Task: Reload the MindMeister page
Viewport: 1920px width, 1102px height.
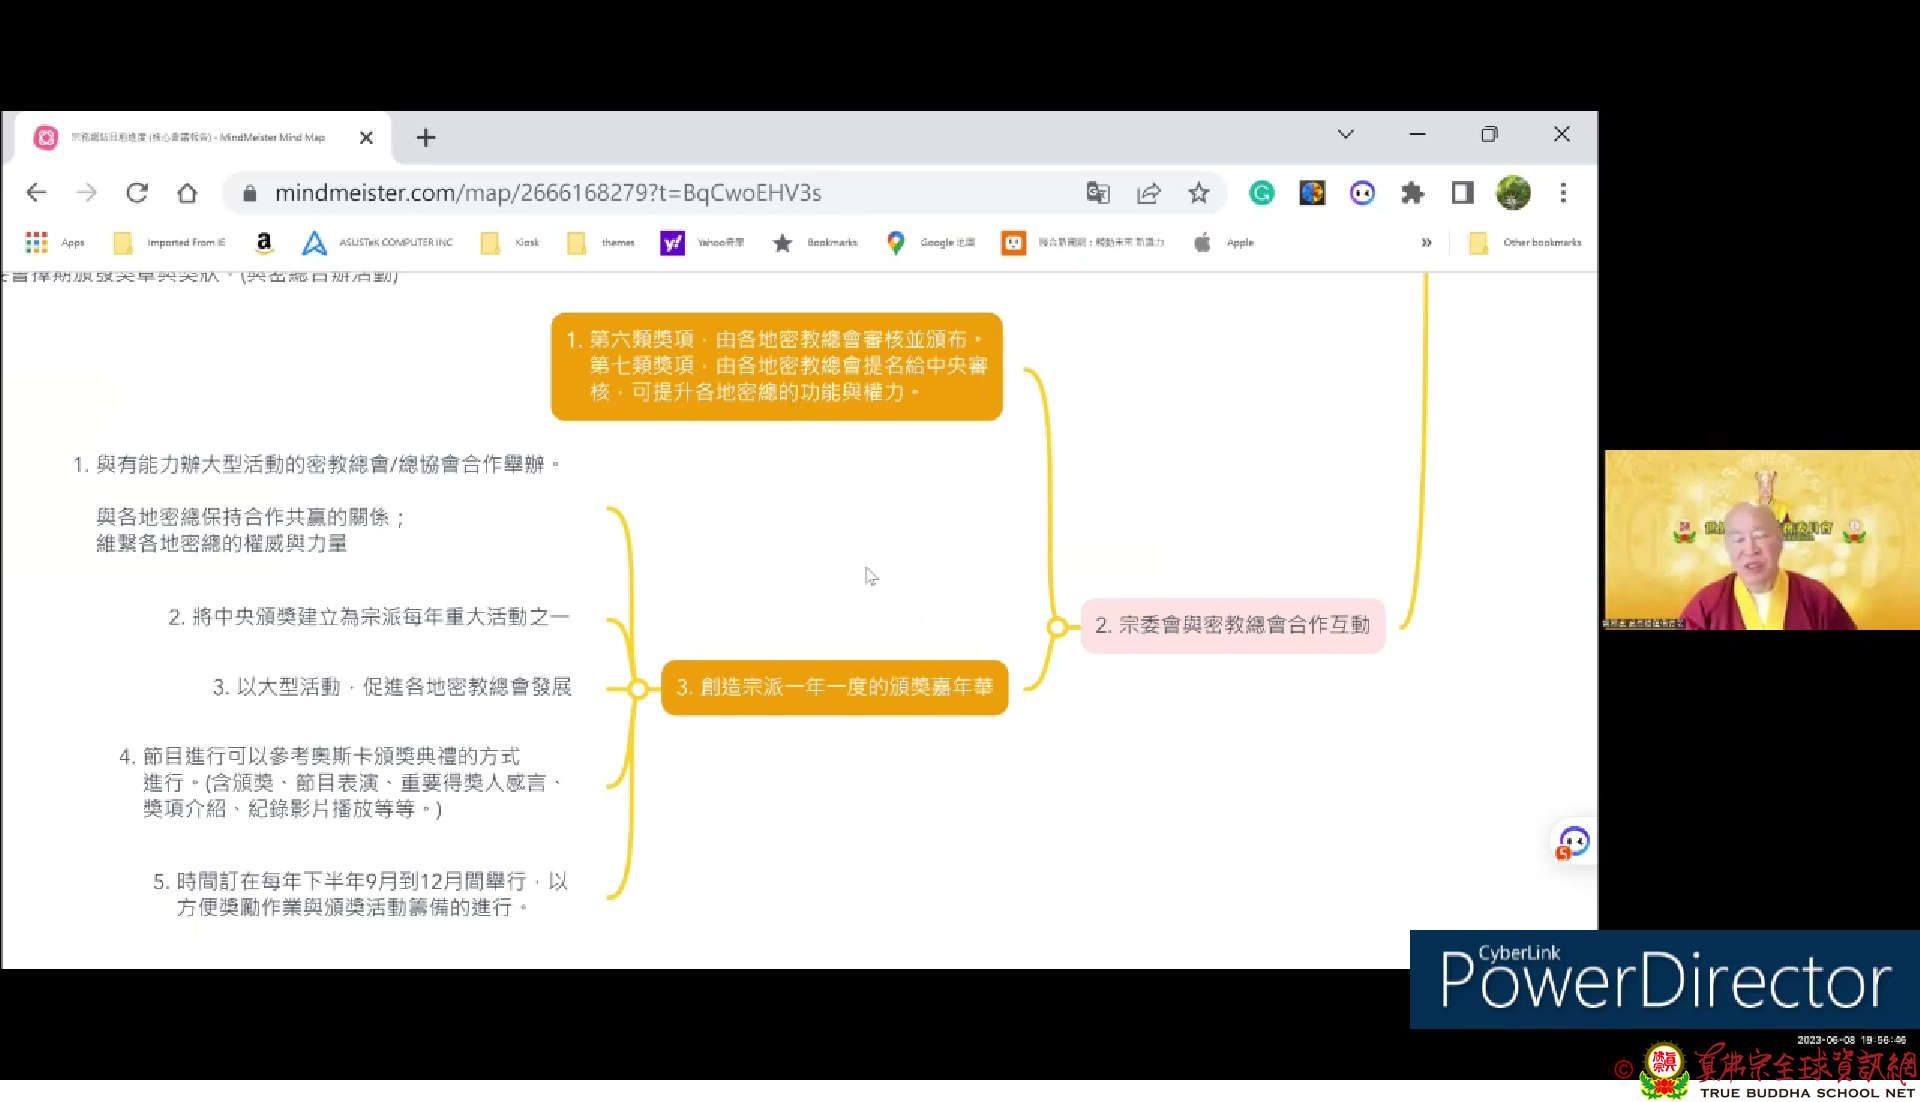Action: click(137, 193)
